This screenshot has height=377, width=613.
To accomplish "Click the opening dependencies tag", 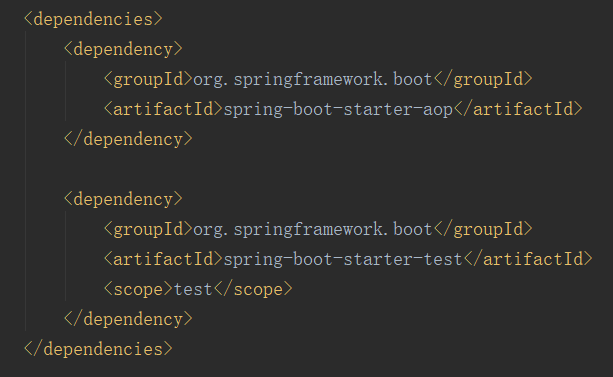I will tap(93, 19).
